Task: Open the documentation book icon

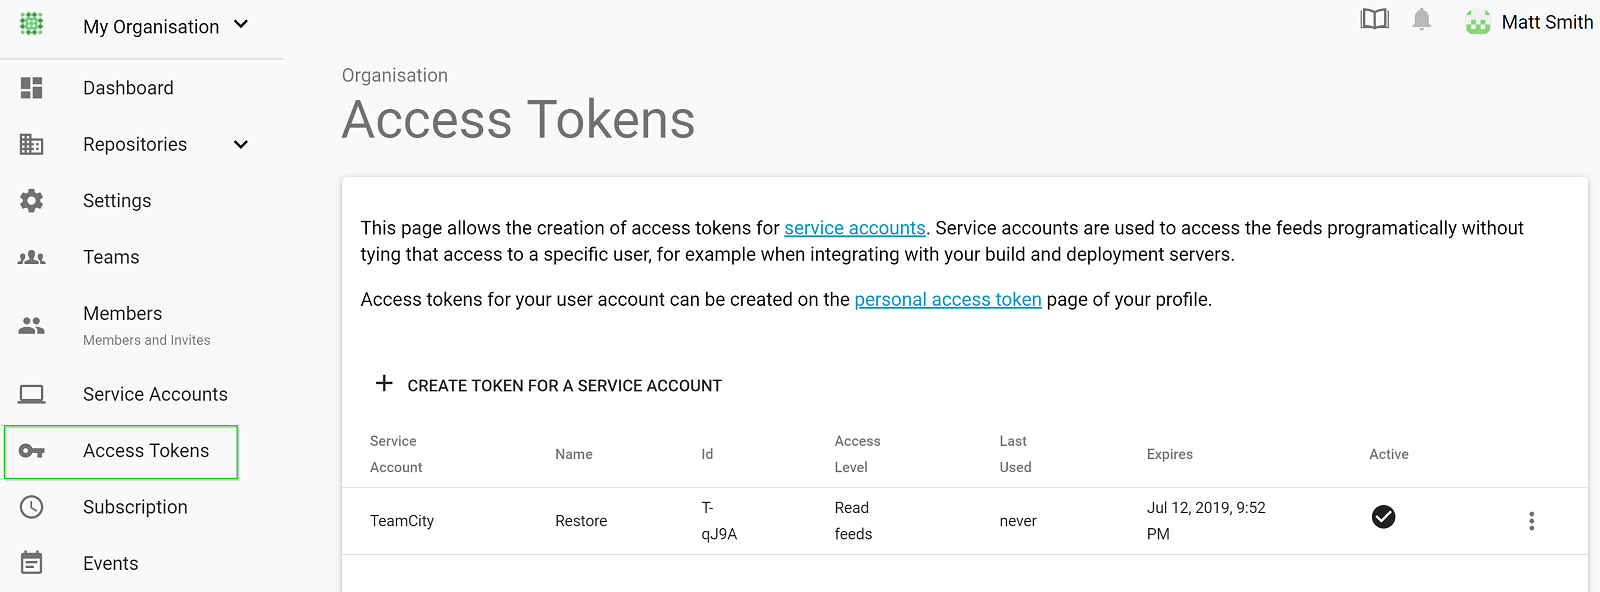Action: pos(1375,18)
